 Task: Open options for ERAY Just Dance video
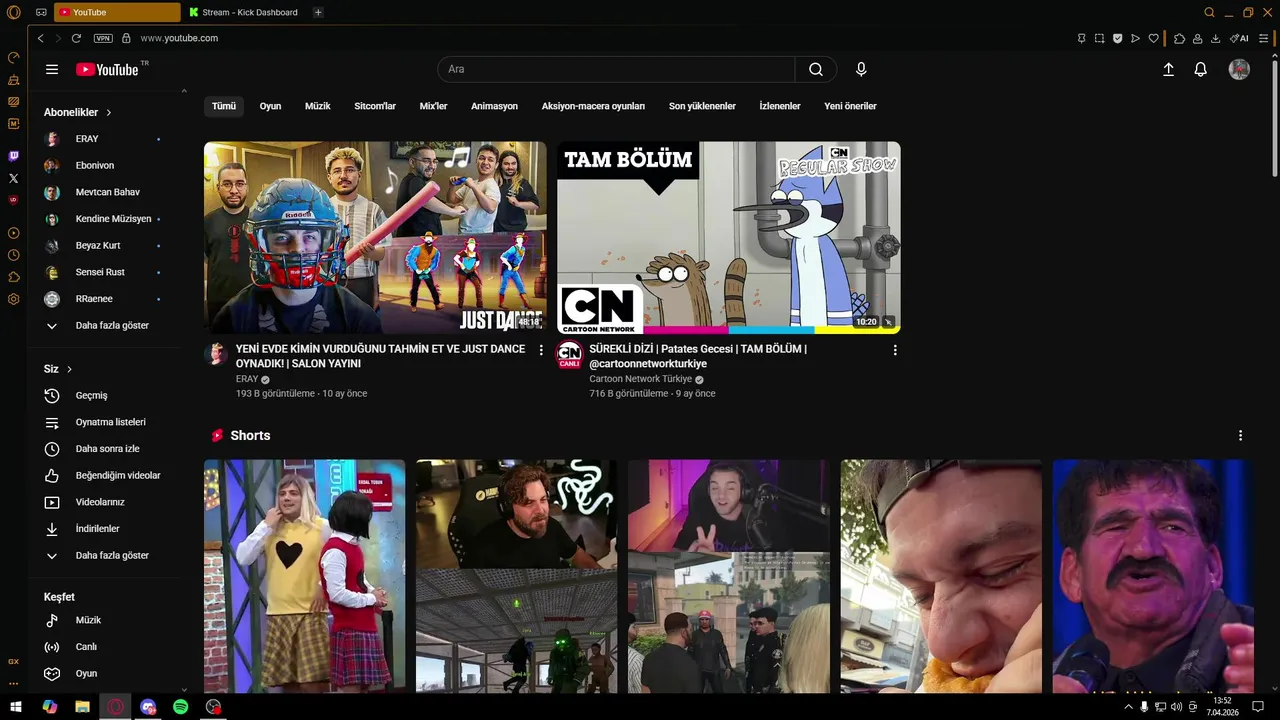[541, 350]
